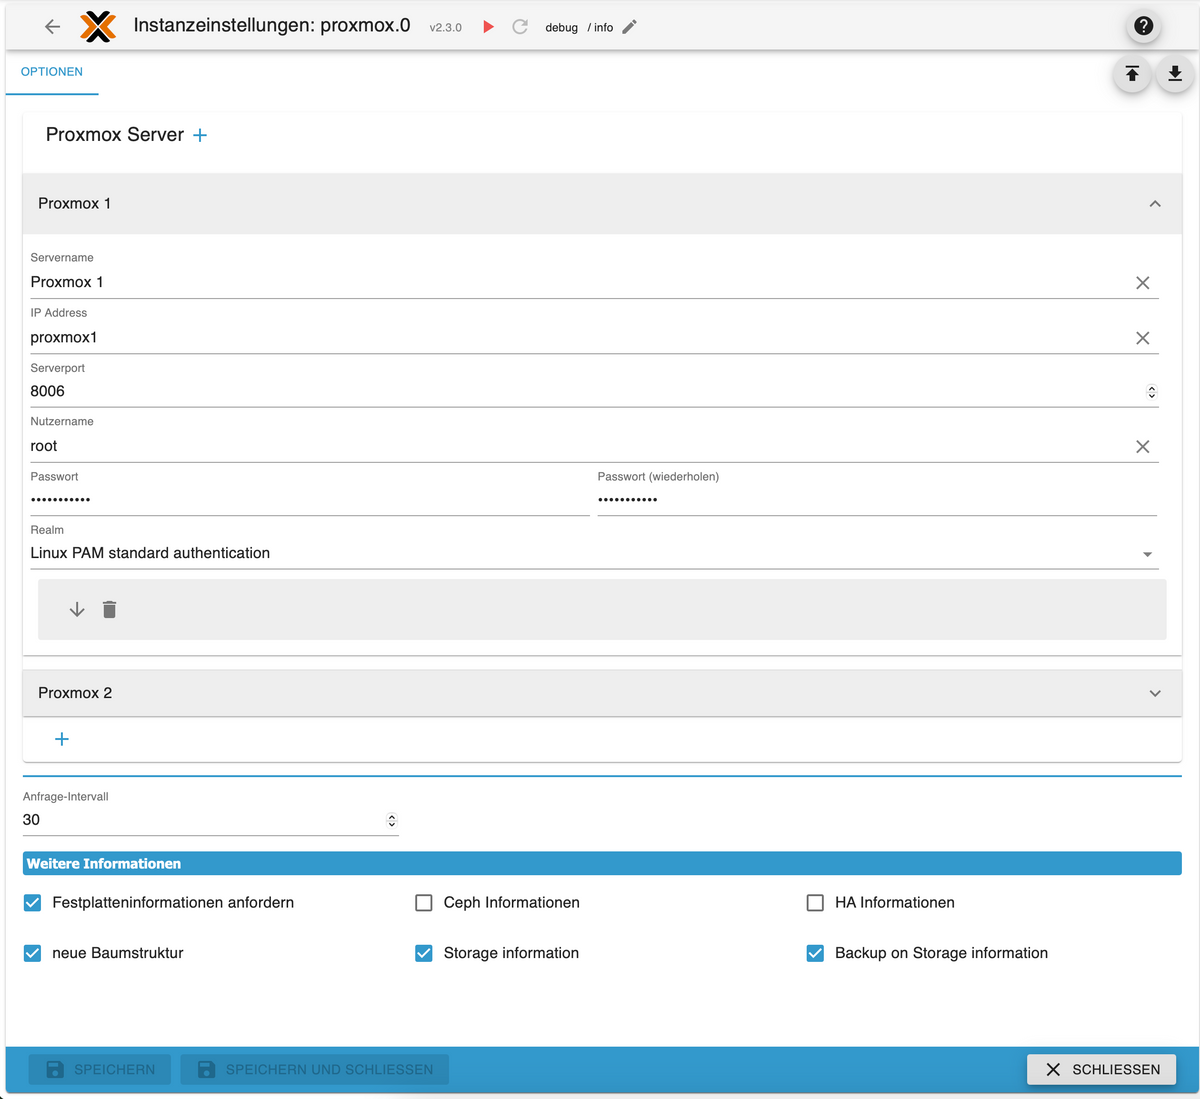1200x1099 pixels.
Task: Adjust the Anfrage-Intervall stepper
Action: (x=392, y=821)
